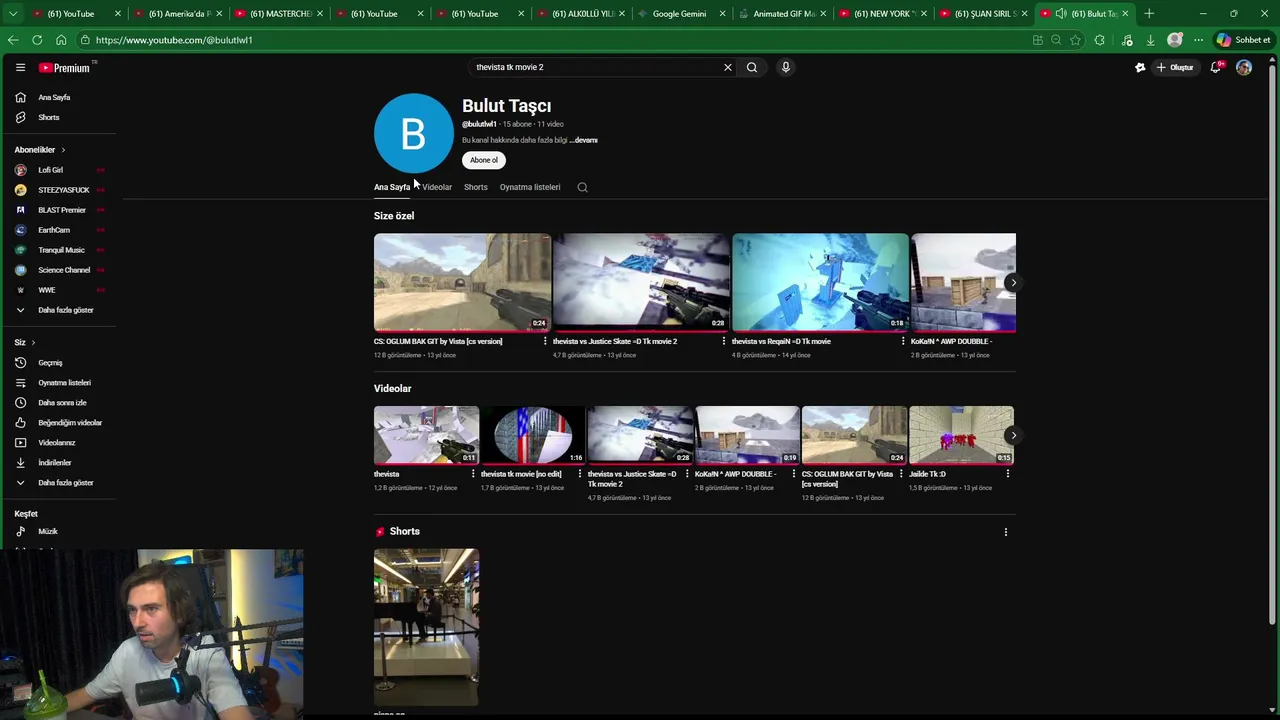Select the Ana Sayfa channel tab

point(391,187)
